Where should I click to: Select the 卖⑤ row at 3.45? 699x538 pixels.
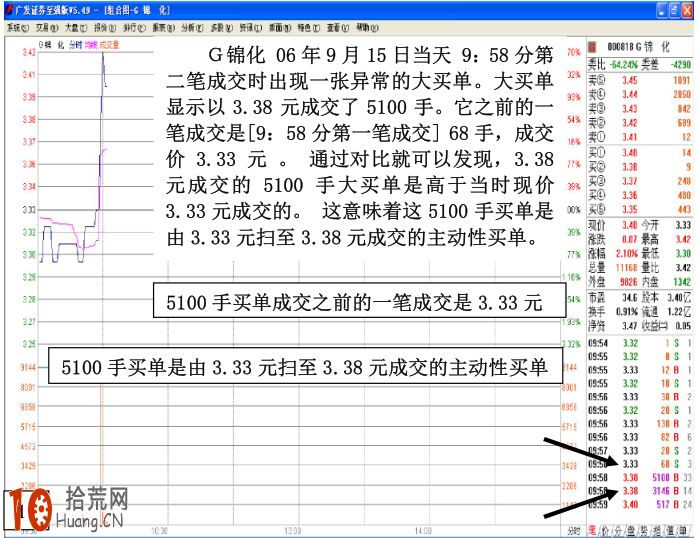(639, 80)
